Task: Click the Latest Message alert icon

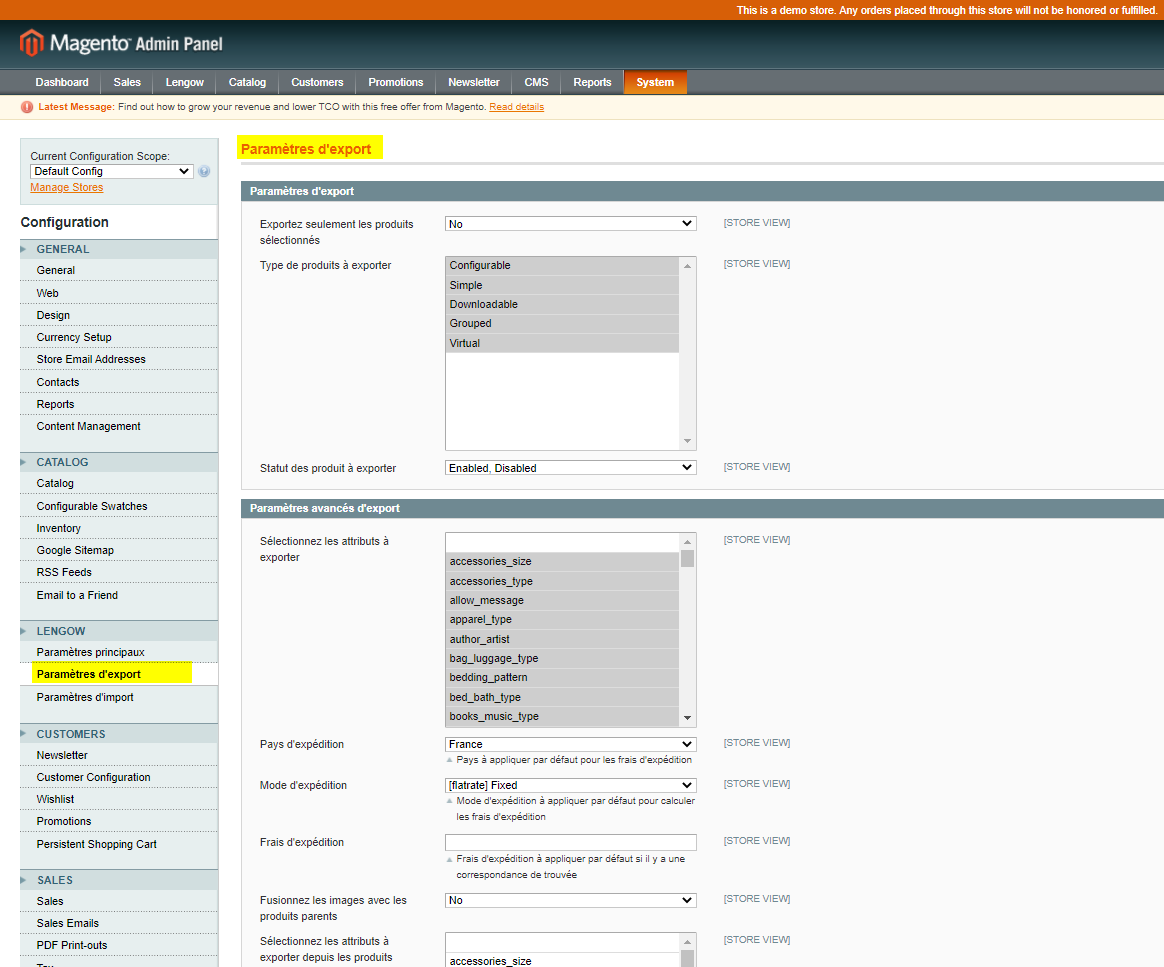Action: (x=27, y=107)
